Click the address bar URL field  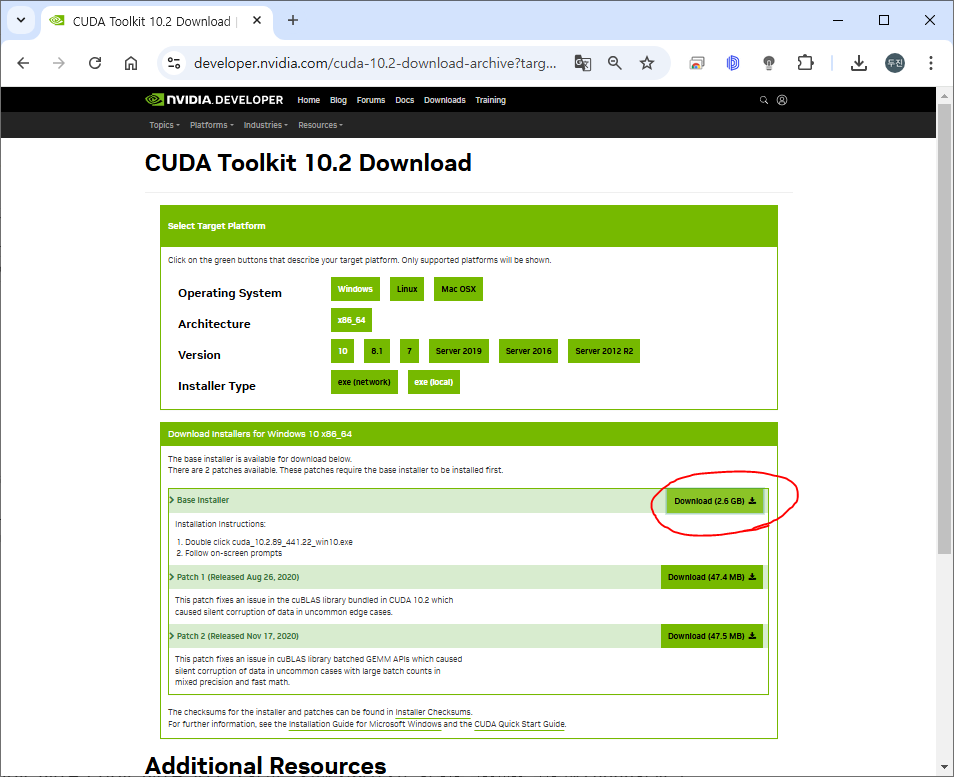(375, 63)
